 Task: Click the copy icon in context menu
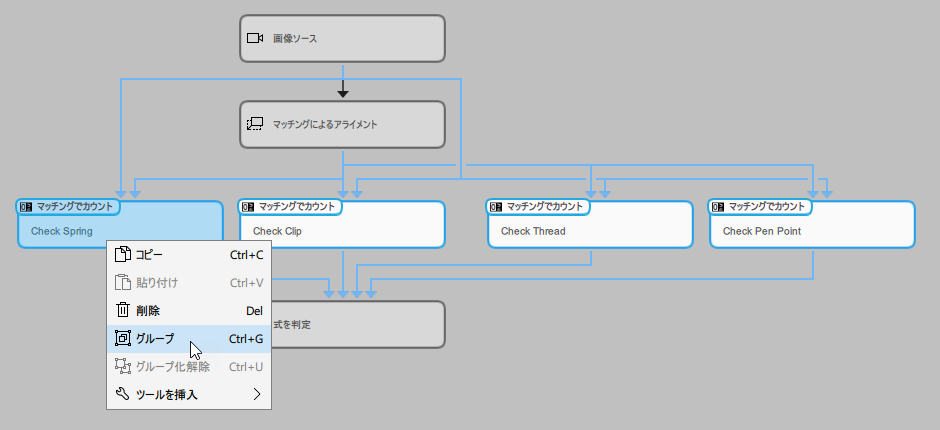(x=123, y=255)
